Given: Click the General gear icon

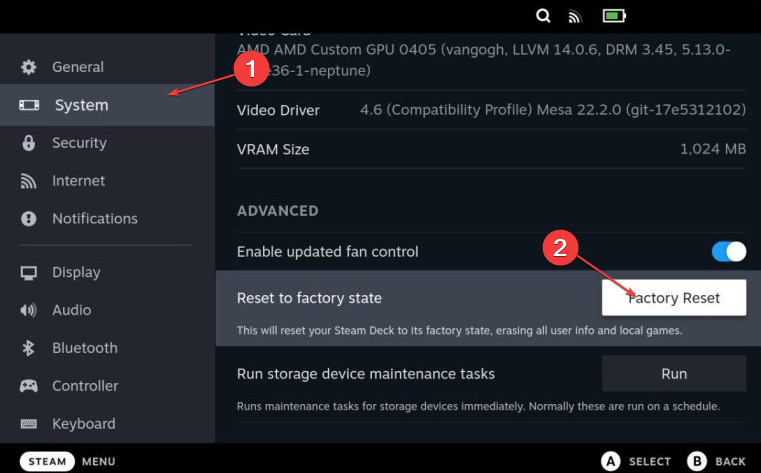Looking at the screenshot, I should point(29,67).
